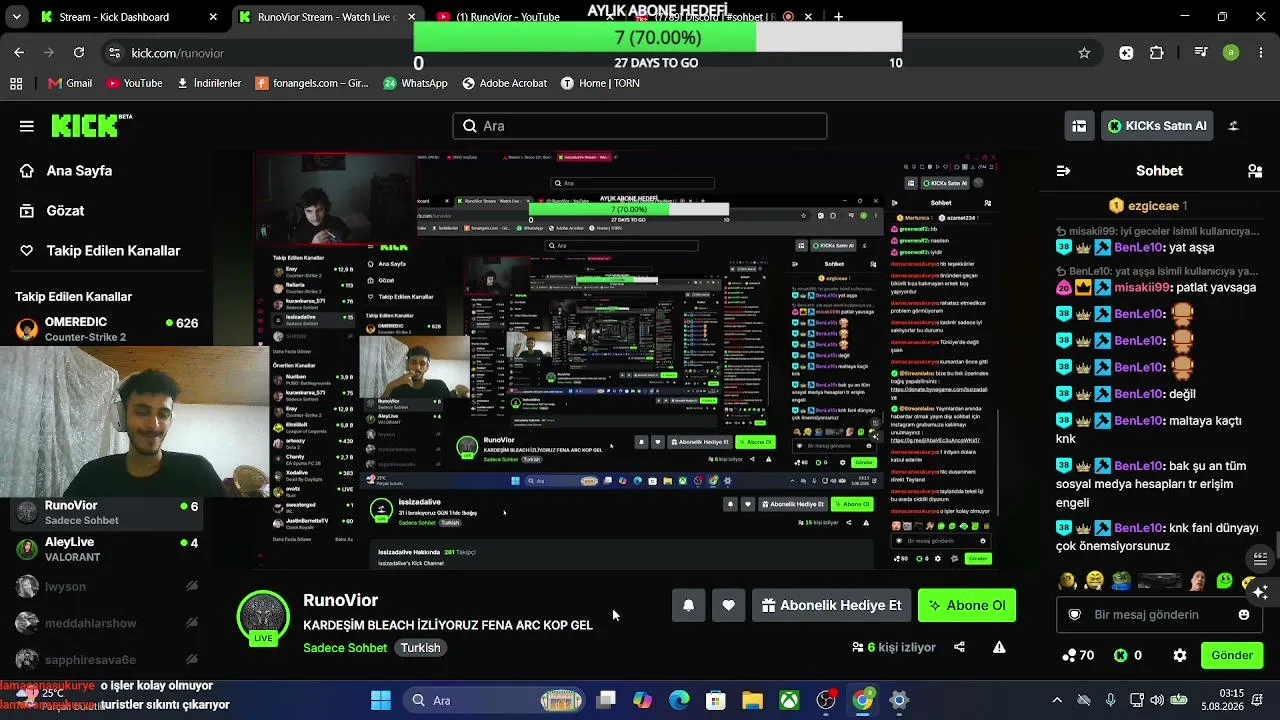Screen dimensions: 1280x720
Task: Open Adobe Acrobat bookmark
Action: (504, 83)
